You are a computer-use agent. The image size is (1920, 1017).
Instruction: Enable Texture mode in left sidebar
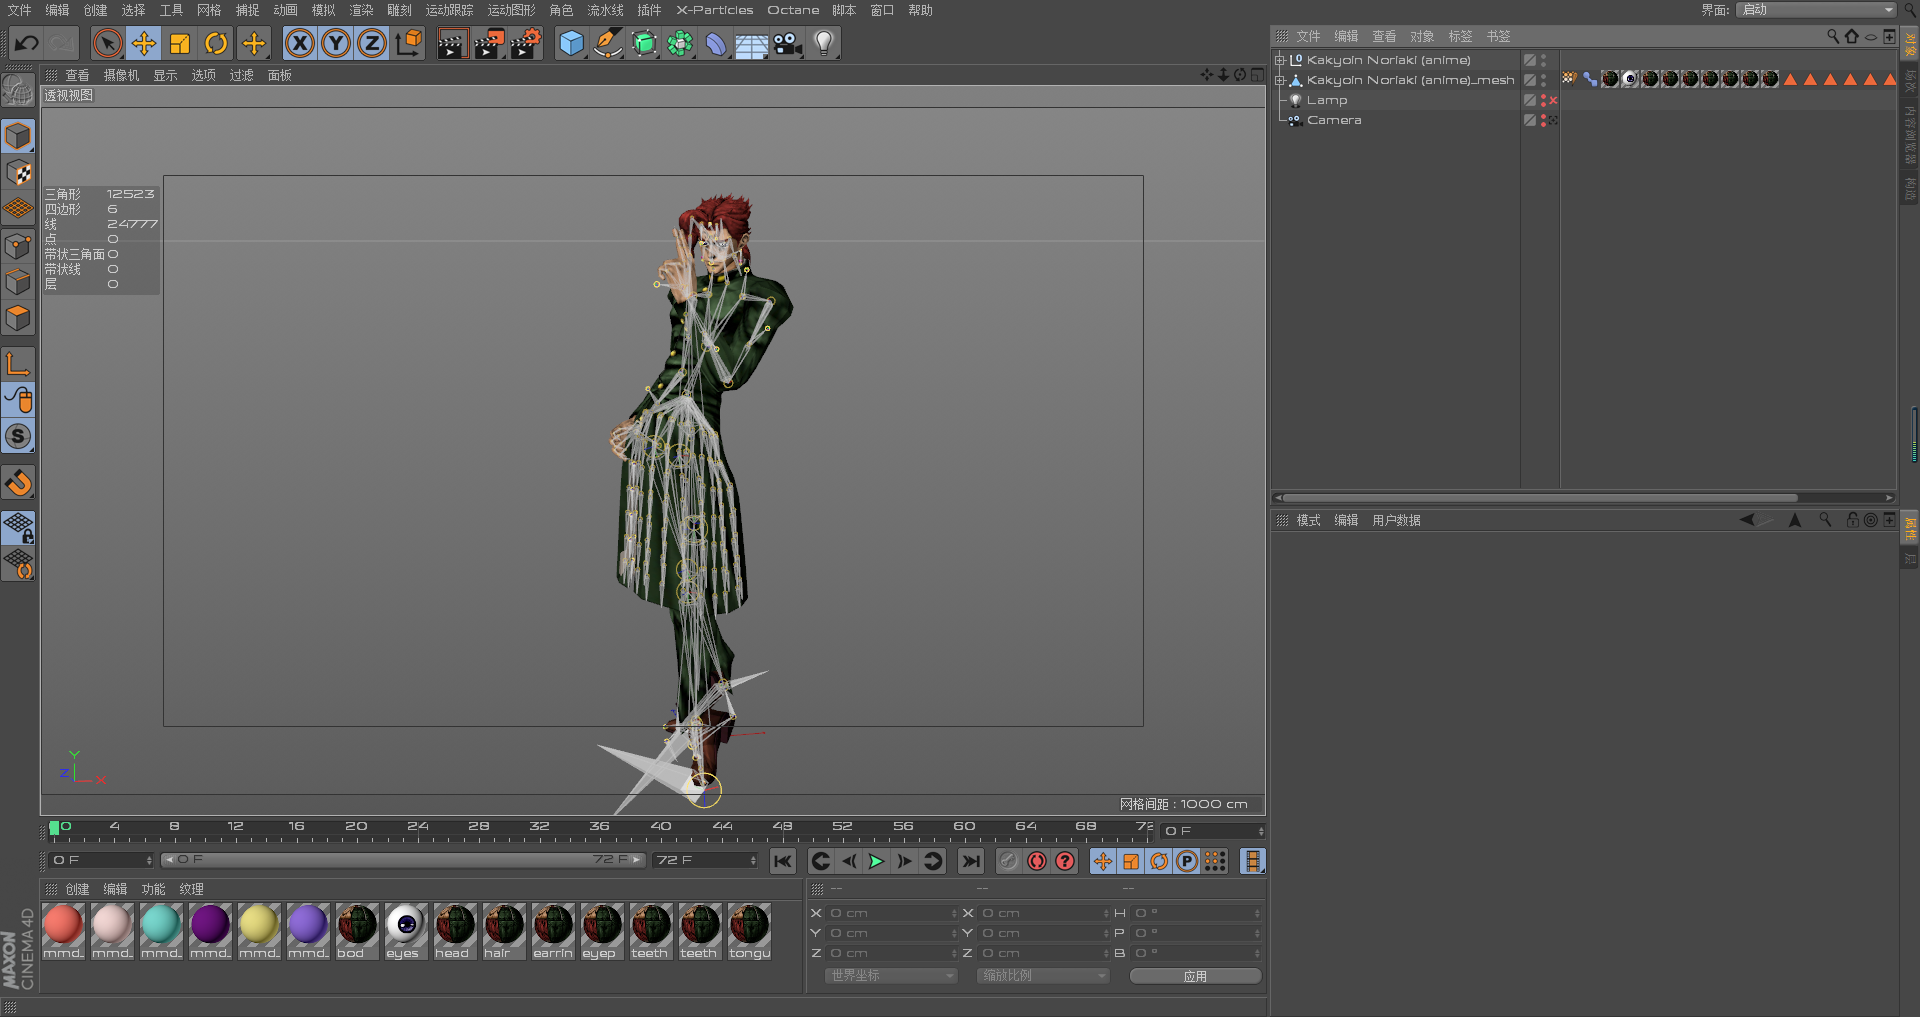point(18,172)
